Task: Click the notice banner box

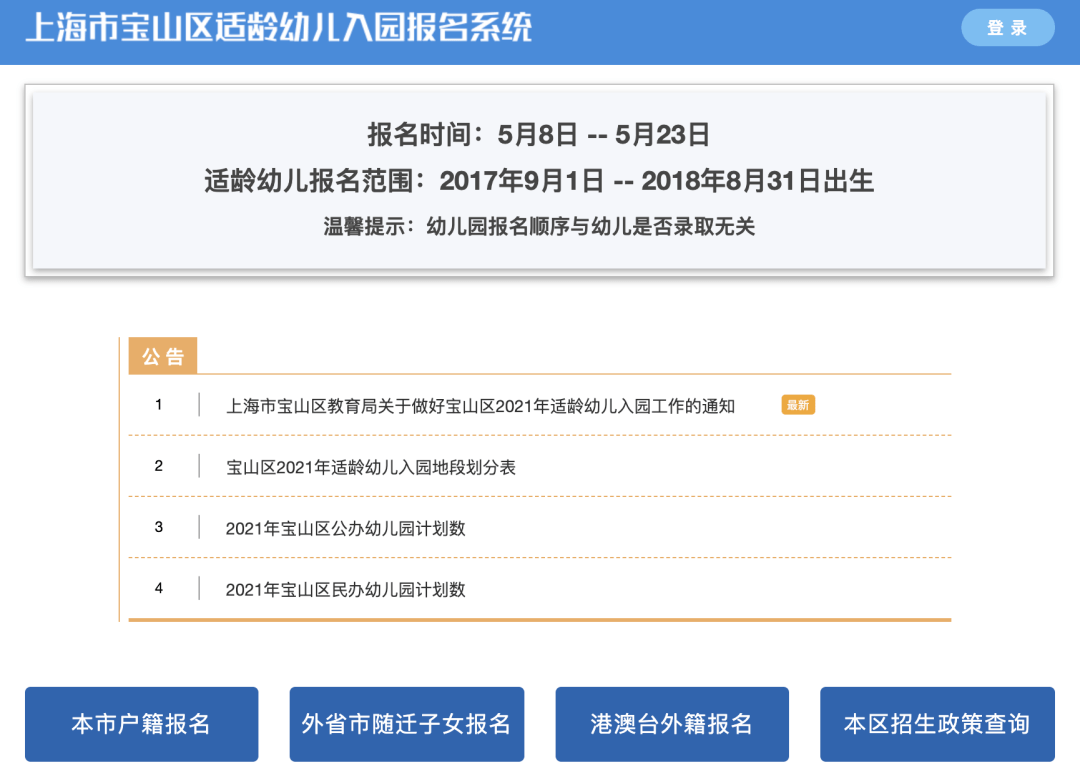Action: click(540, 178)
